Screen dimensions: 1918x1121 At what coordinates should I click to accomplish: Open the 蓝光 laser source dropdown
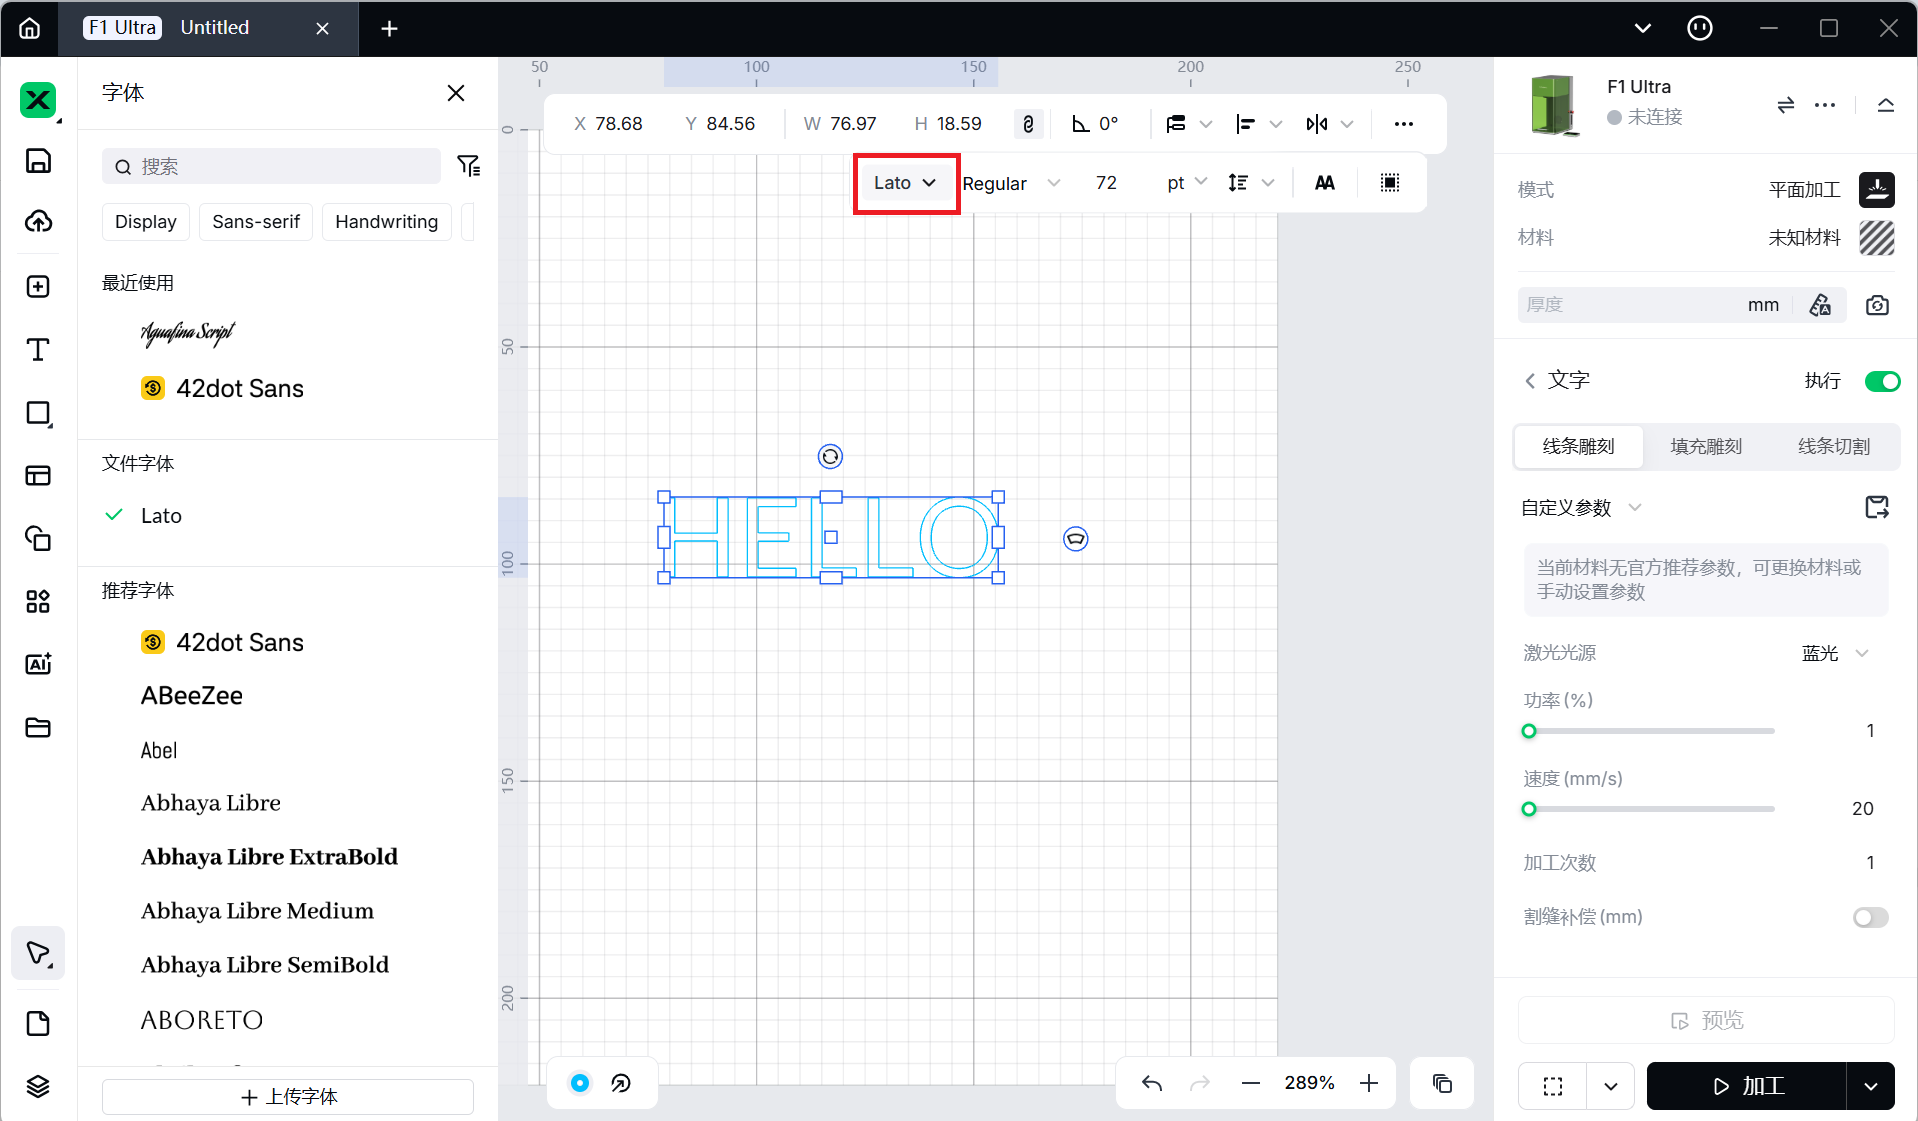tap(1835, 653)
